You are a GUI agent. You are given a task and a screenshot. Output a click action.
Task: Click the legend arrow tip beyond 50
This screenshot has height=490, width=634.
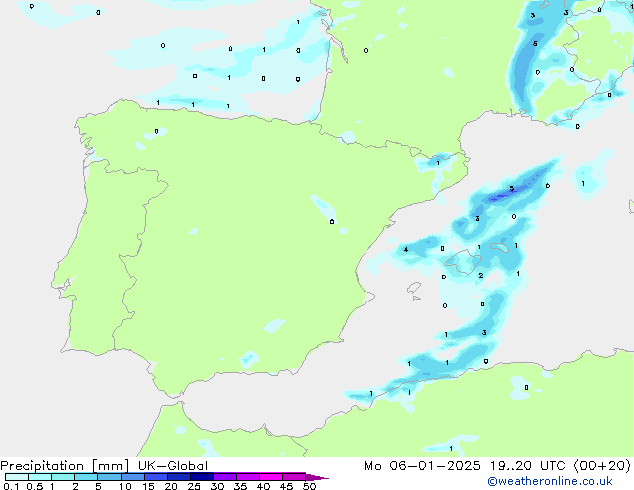317,477
